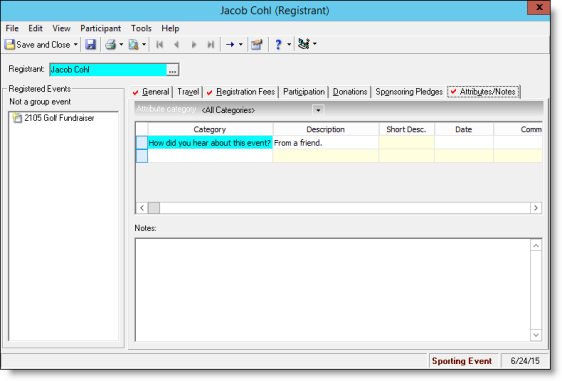Click 'Sporting Event' in the status bar

coord(462,361)
